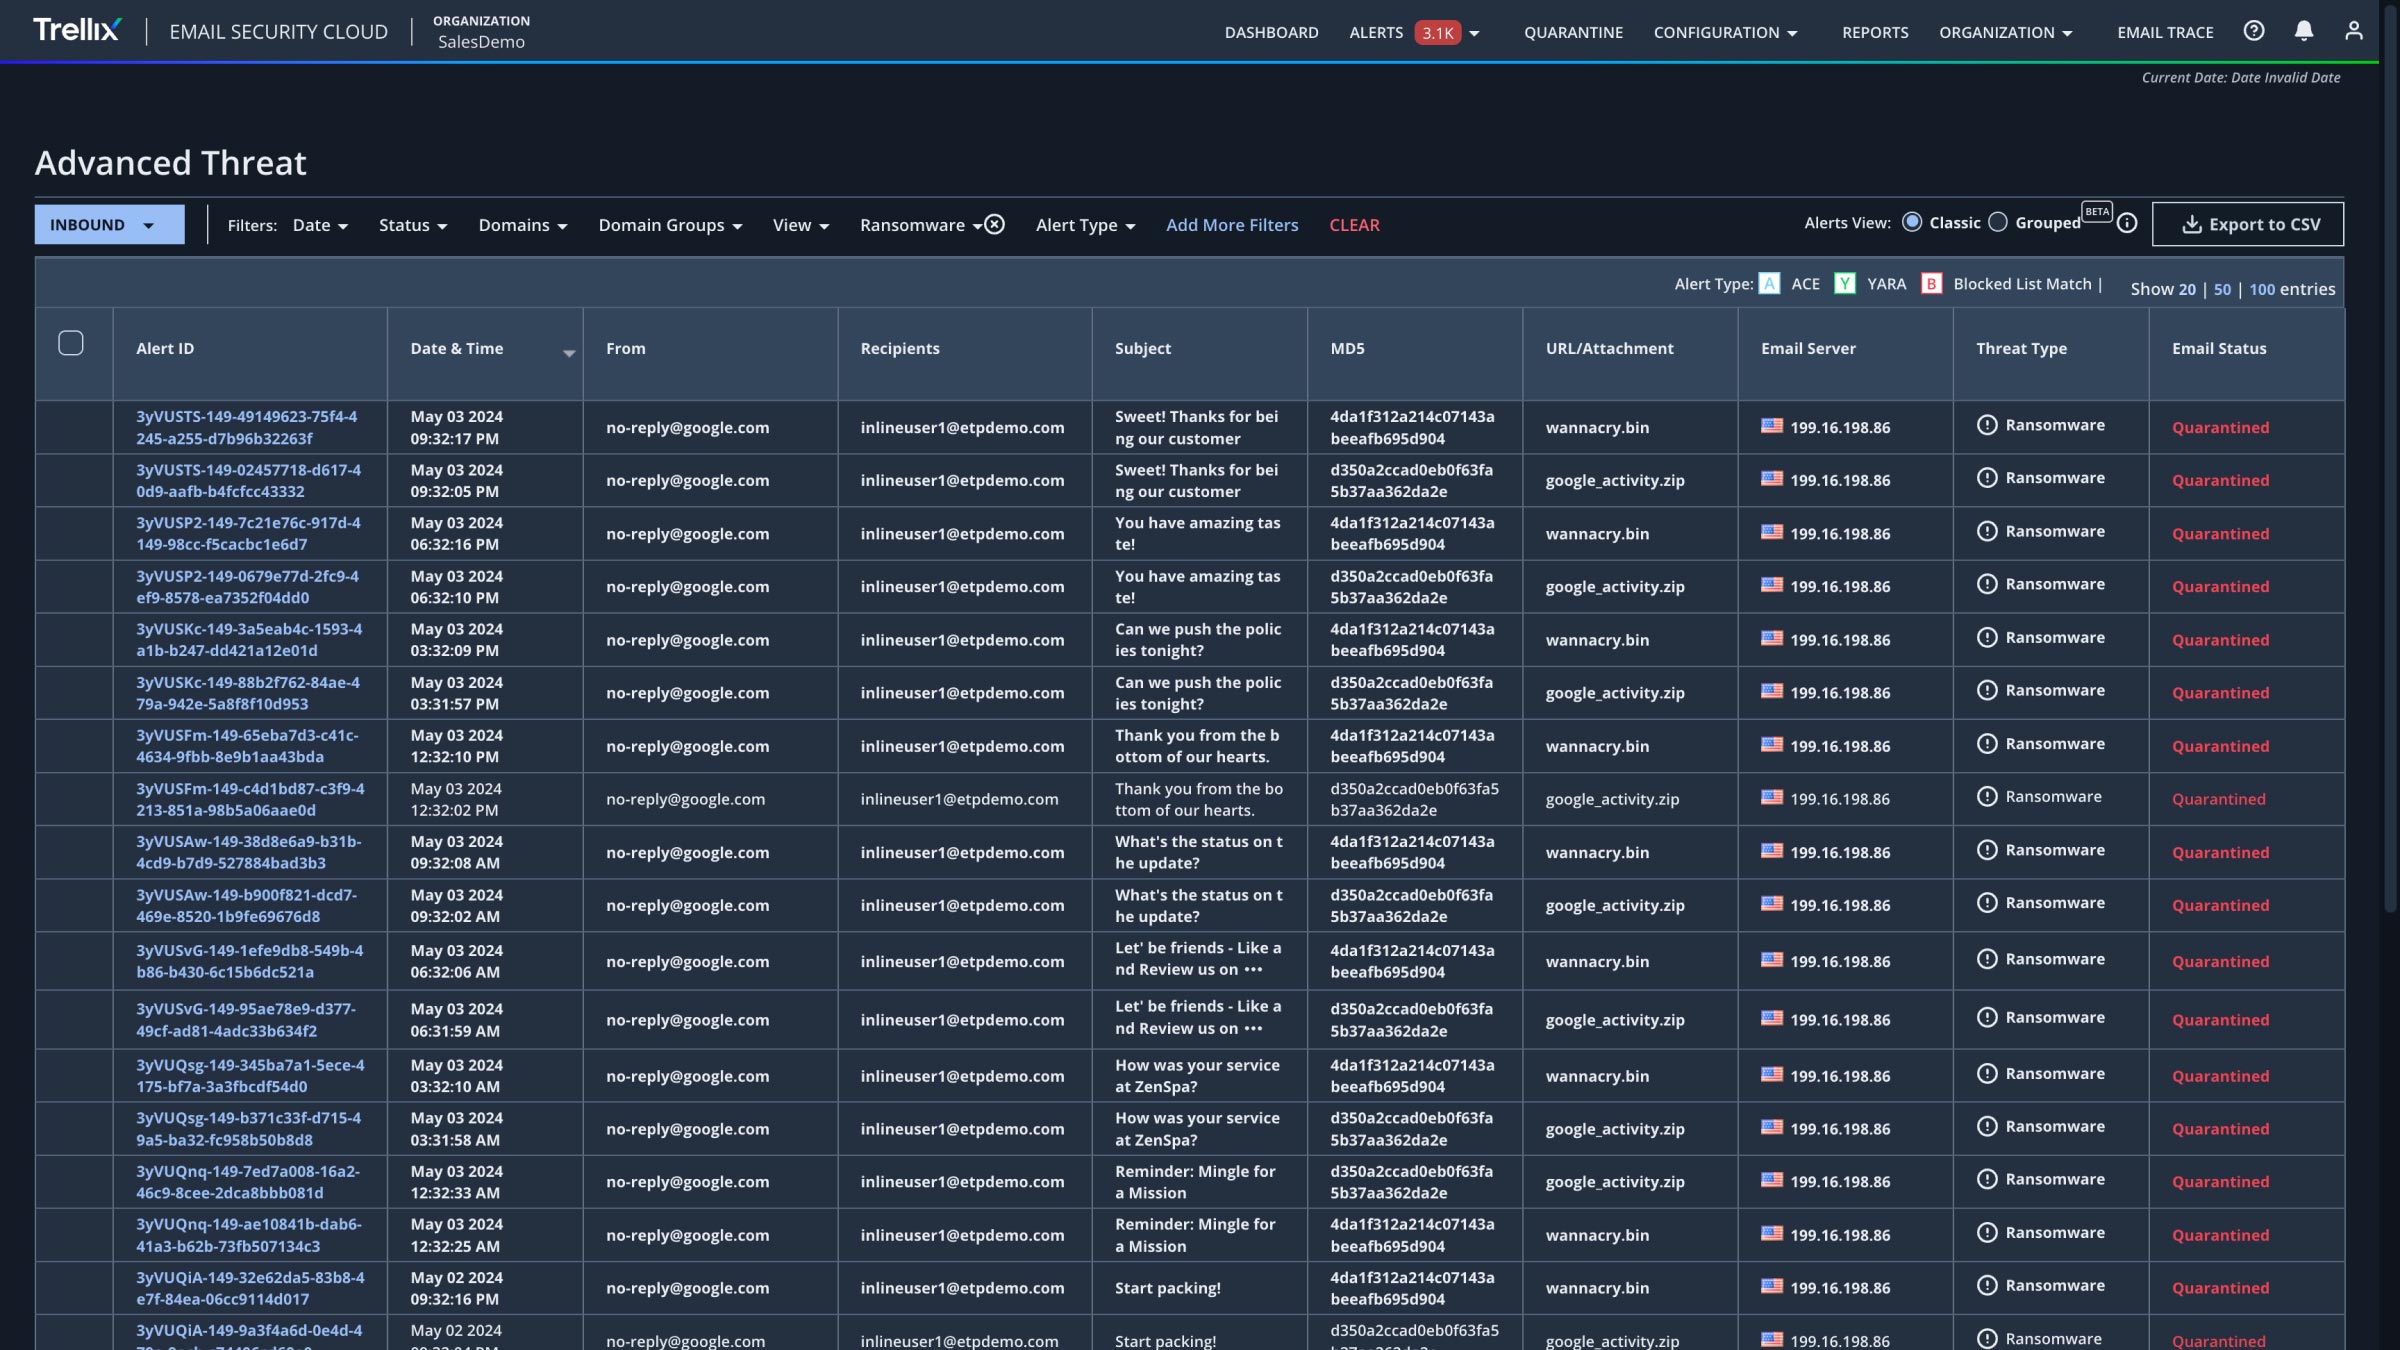Open the help question mark icon
Viewport: 2400px width, 1350px height.
[2253, 31]
